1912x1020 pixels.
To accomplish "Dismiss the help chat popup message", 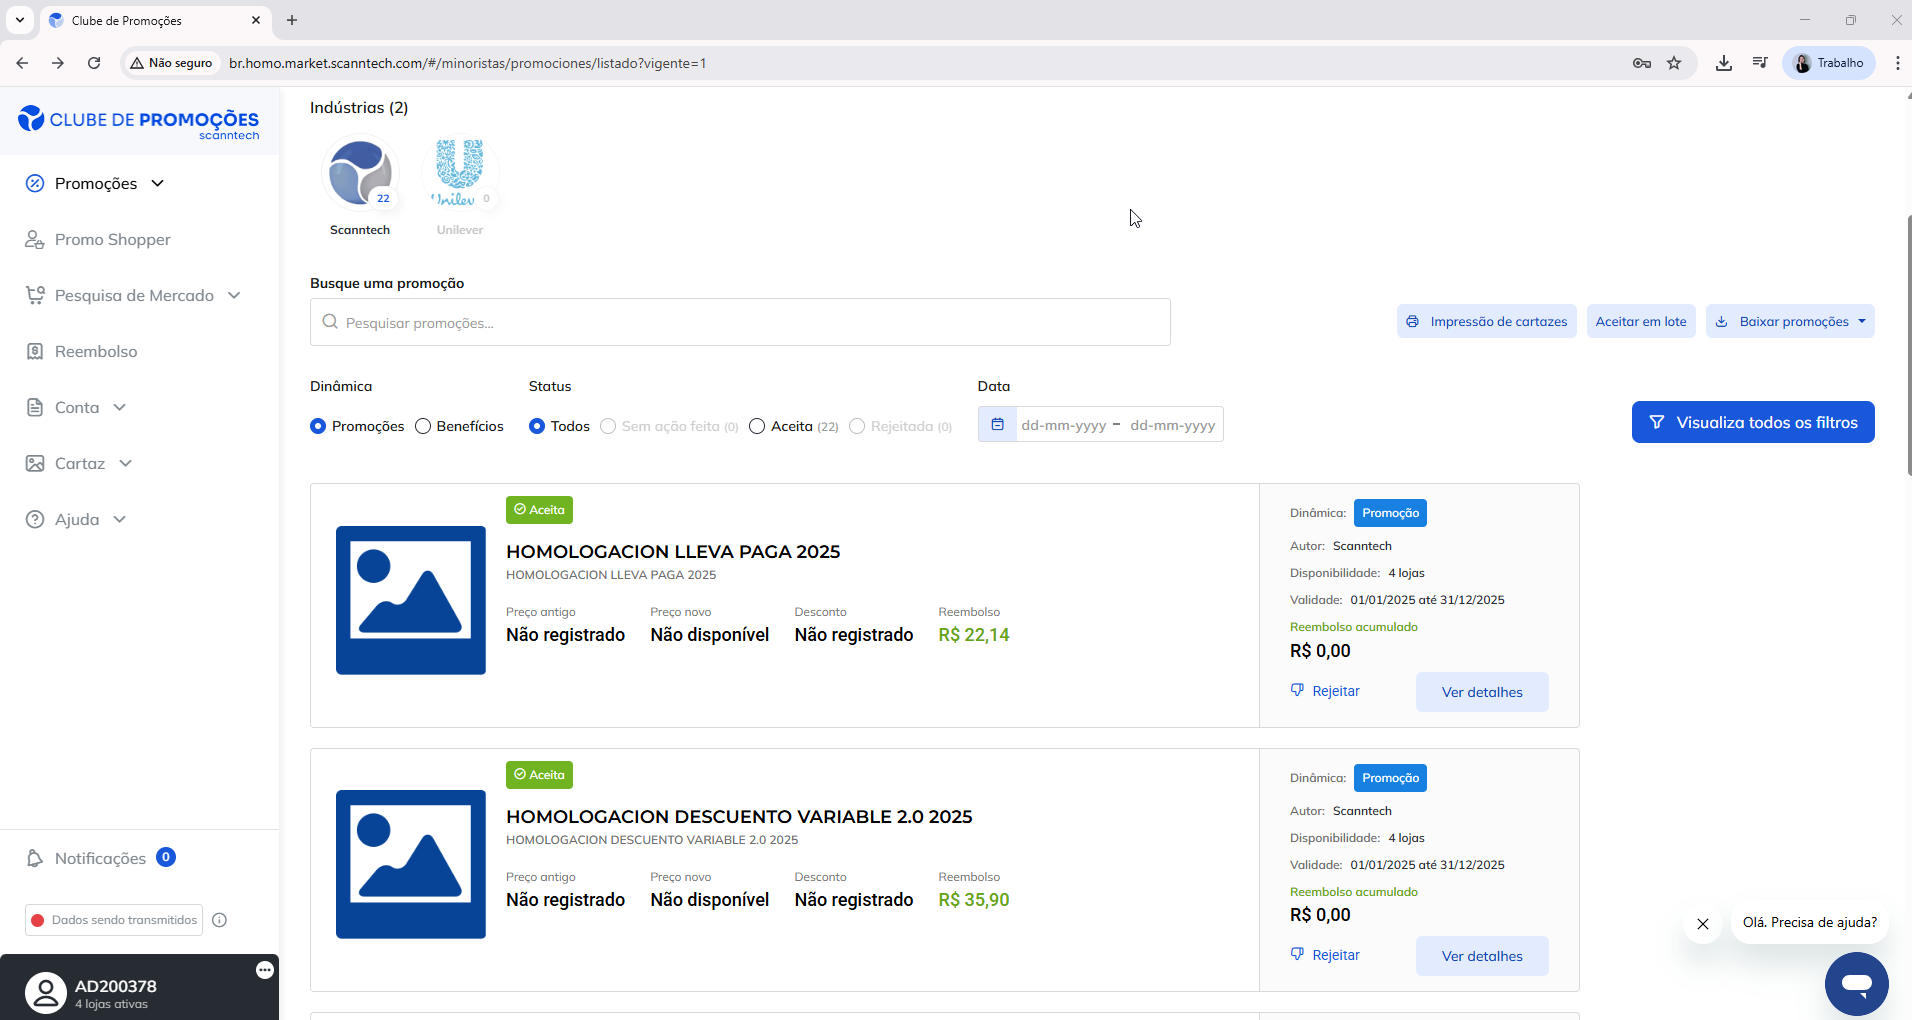I will click(x=1703, y=924).
